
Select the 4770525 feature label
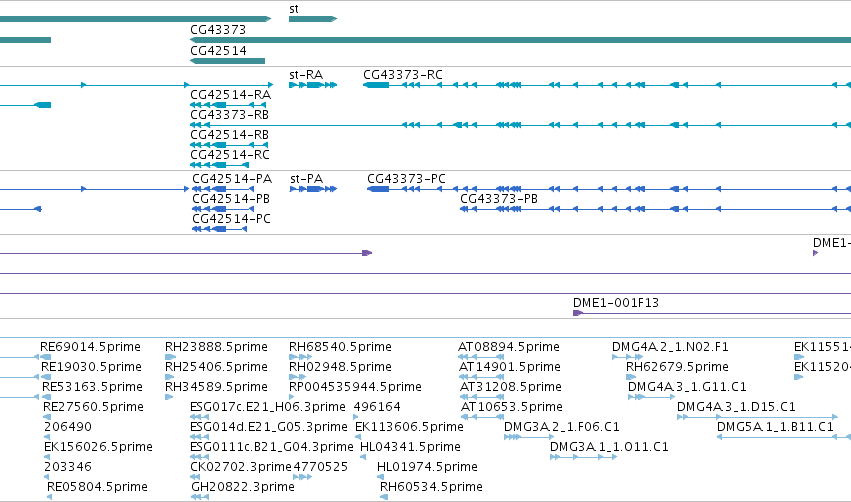pyautogui.click(x=320, y=467)
